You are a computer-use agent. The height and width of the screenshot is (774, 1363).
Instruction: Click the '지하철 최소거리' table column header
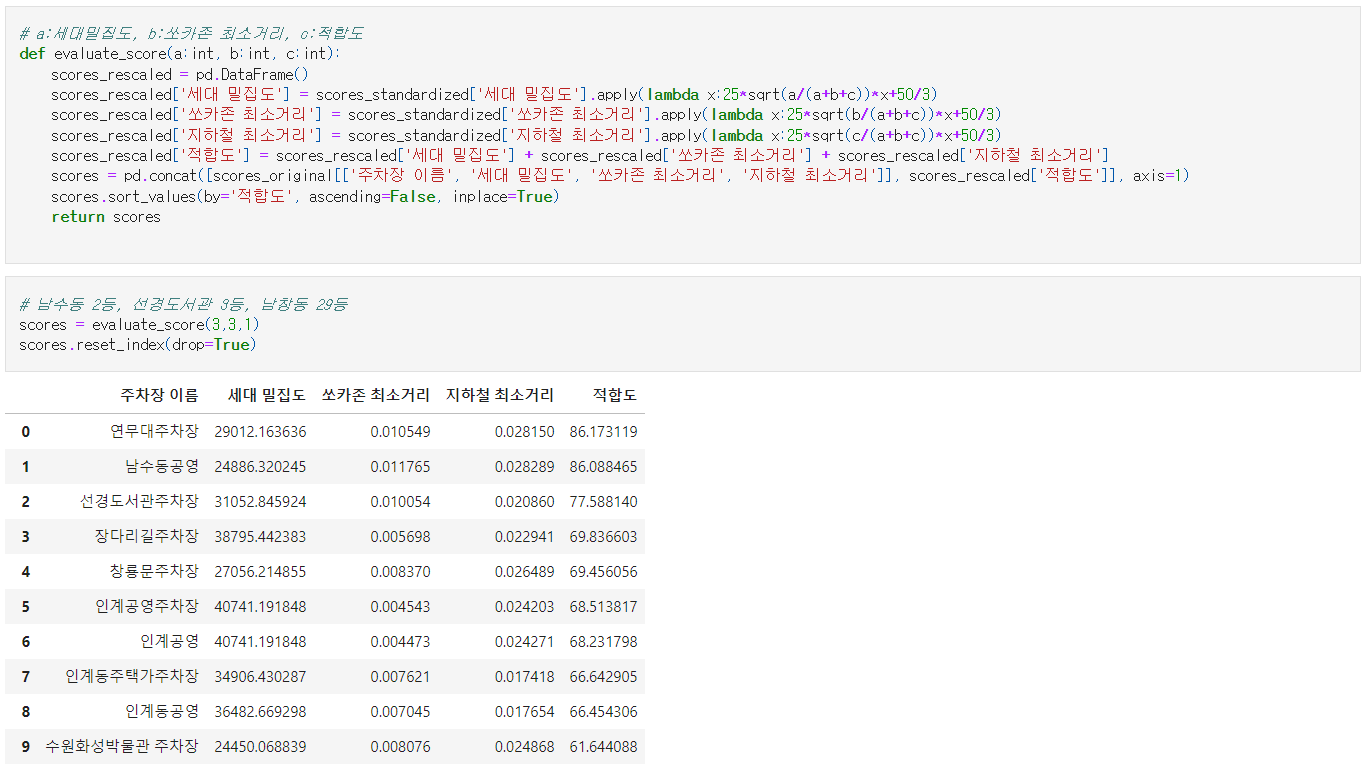(x=500, y=395)
